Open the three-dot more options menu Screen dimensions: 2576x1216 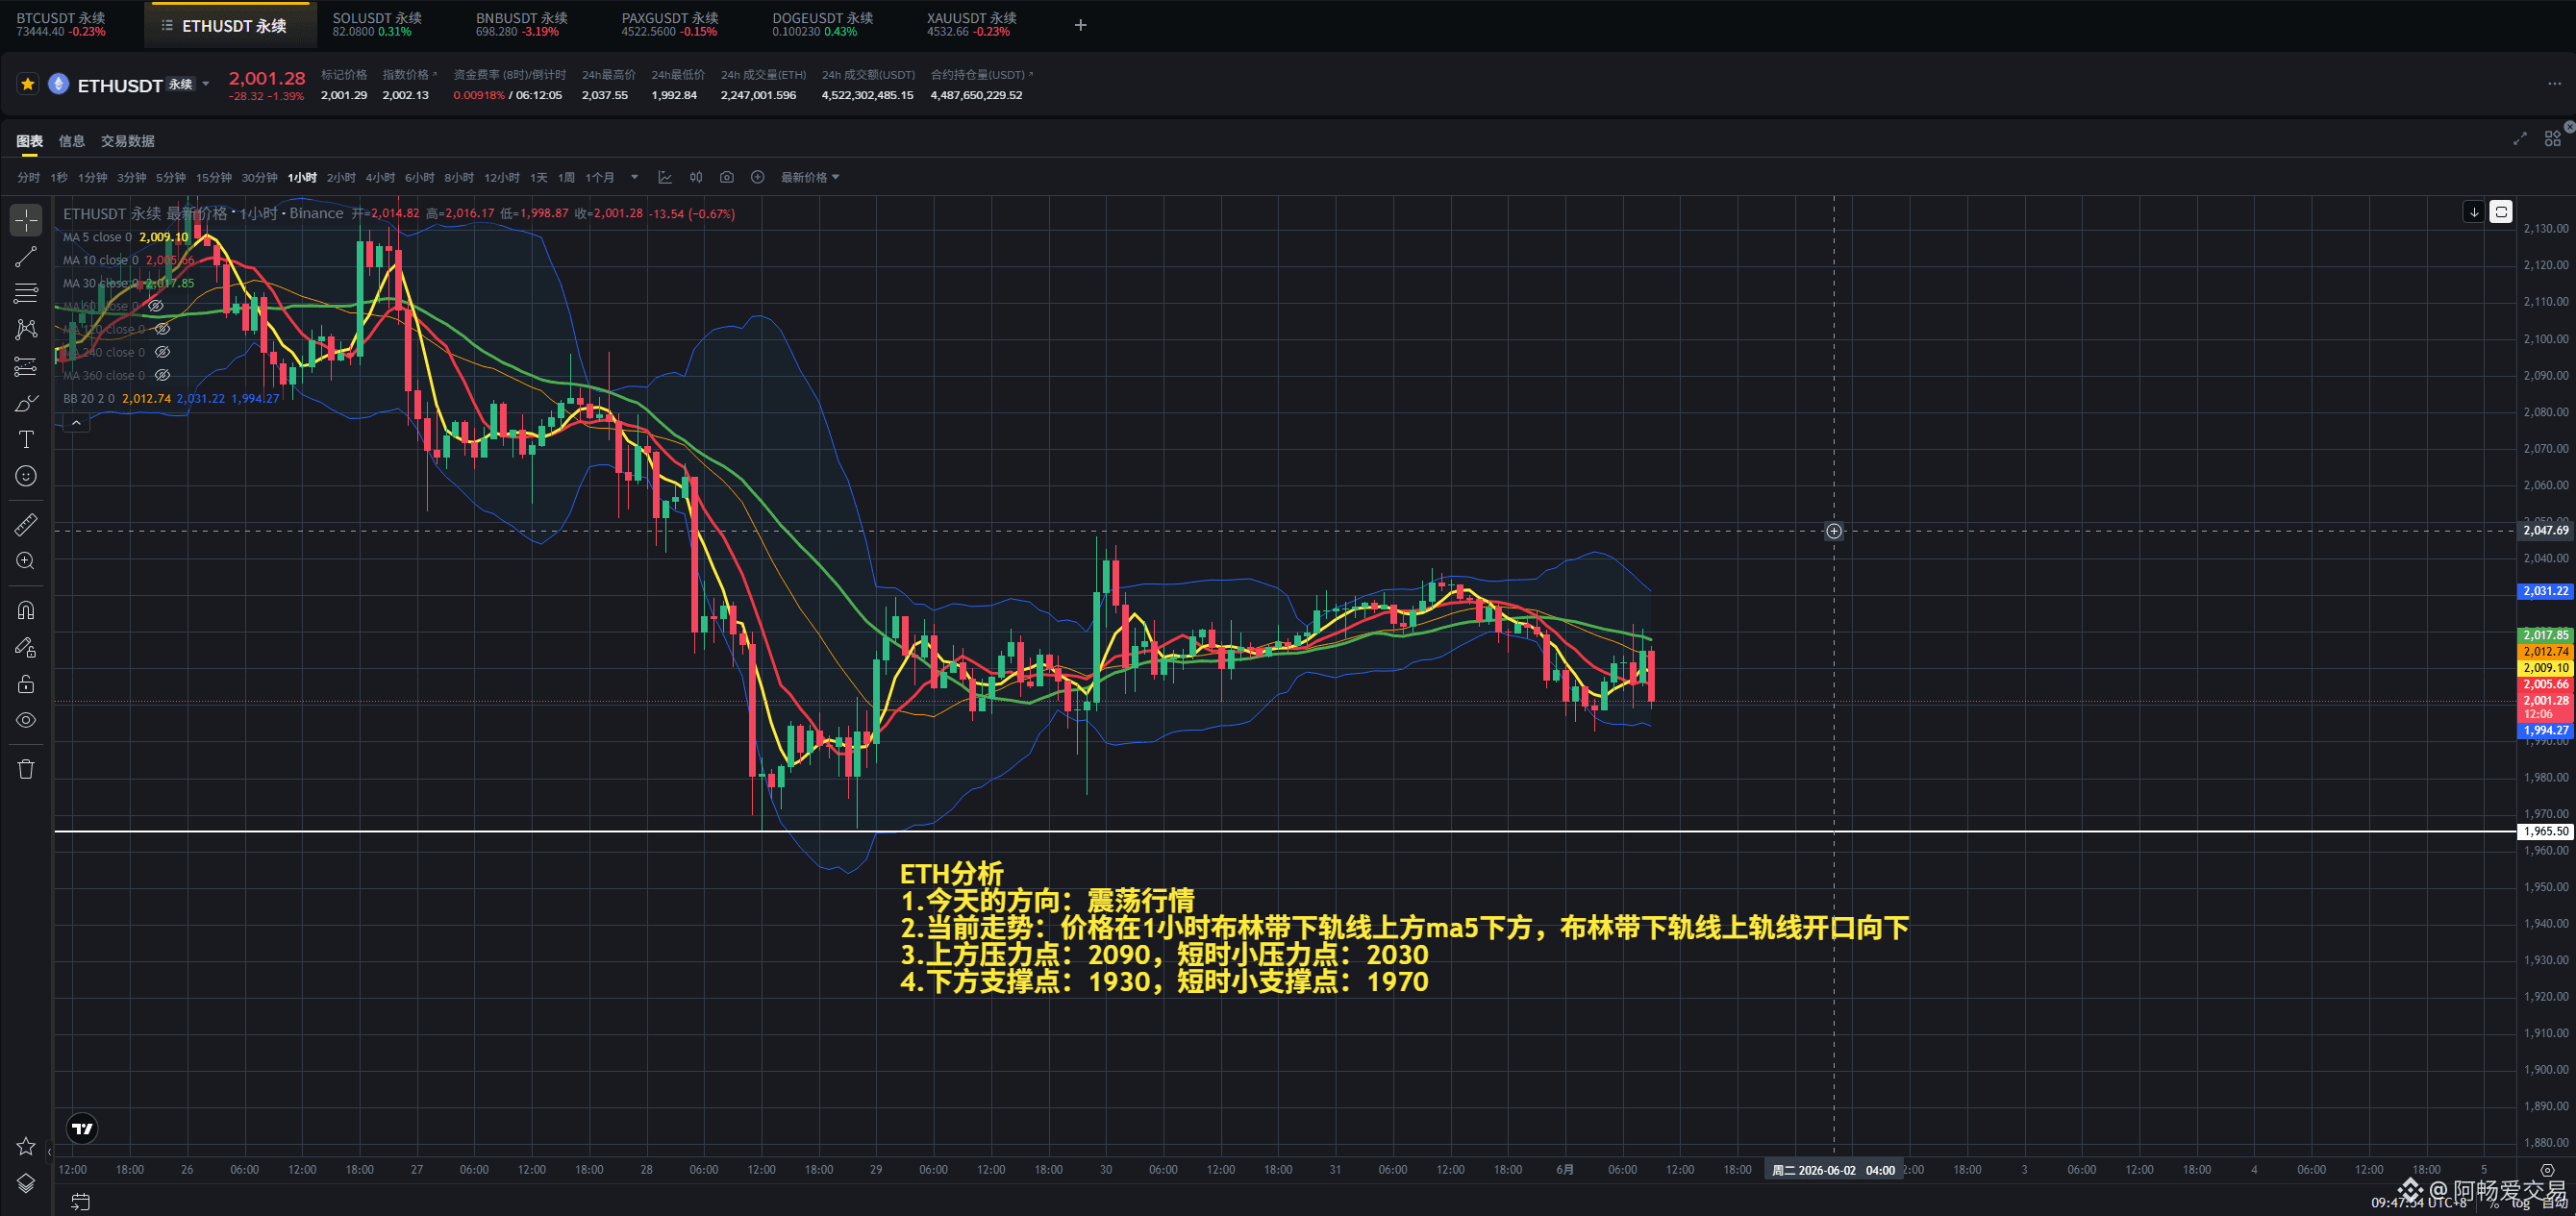point(2554,84)
